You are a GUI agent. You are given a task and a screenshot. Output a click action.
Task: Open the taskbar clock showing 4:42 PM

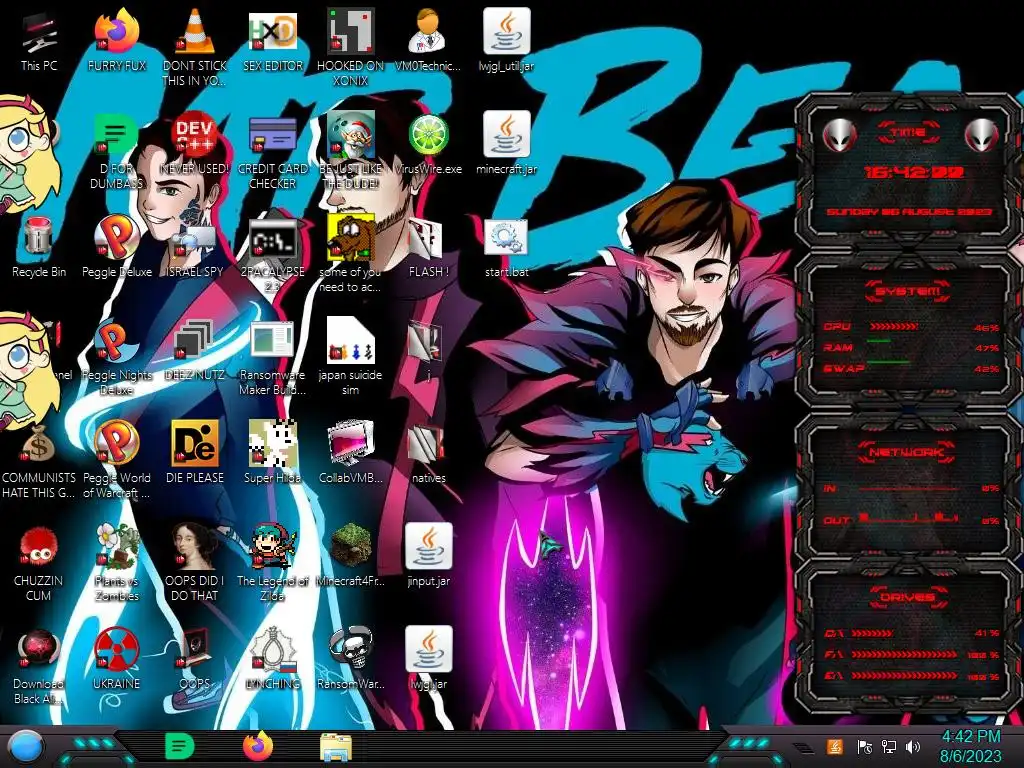coord(970,746)
